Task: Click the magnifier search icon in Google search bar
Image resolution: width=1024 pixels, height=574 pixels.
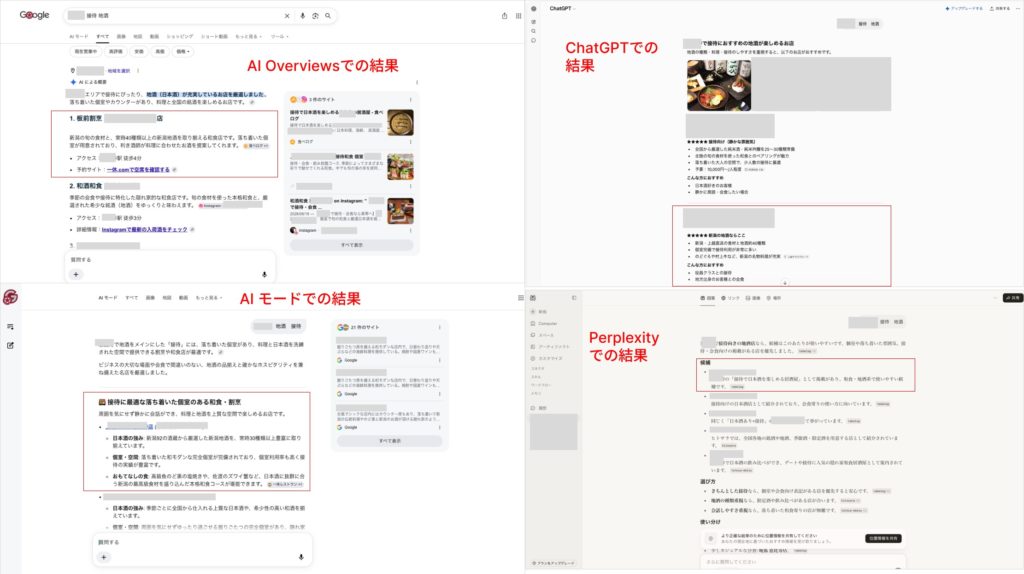Action: click(x=328, y=16)
